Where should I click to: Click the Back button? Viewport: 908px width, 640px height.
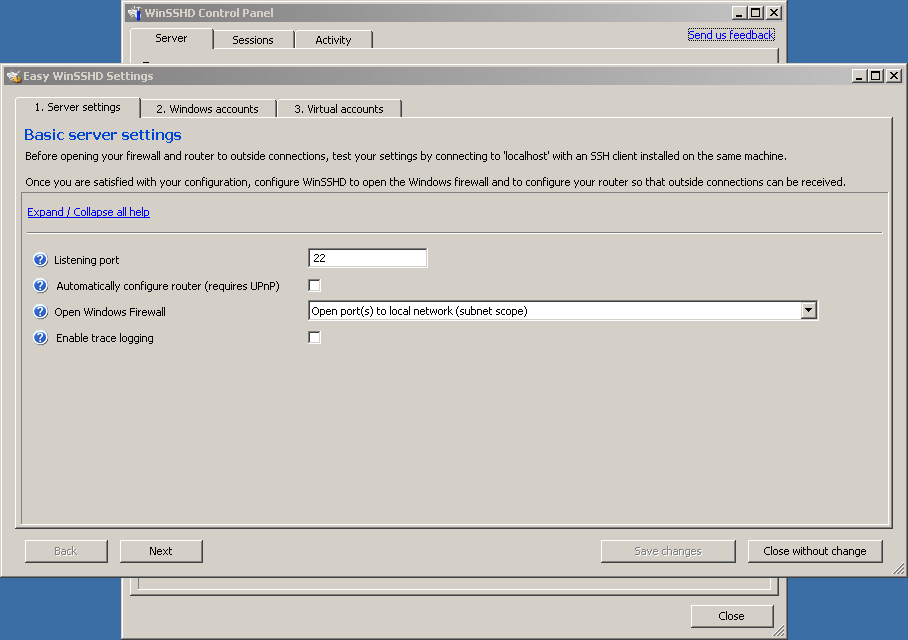pyautogui.click(x=65, y=550)
